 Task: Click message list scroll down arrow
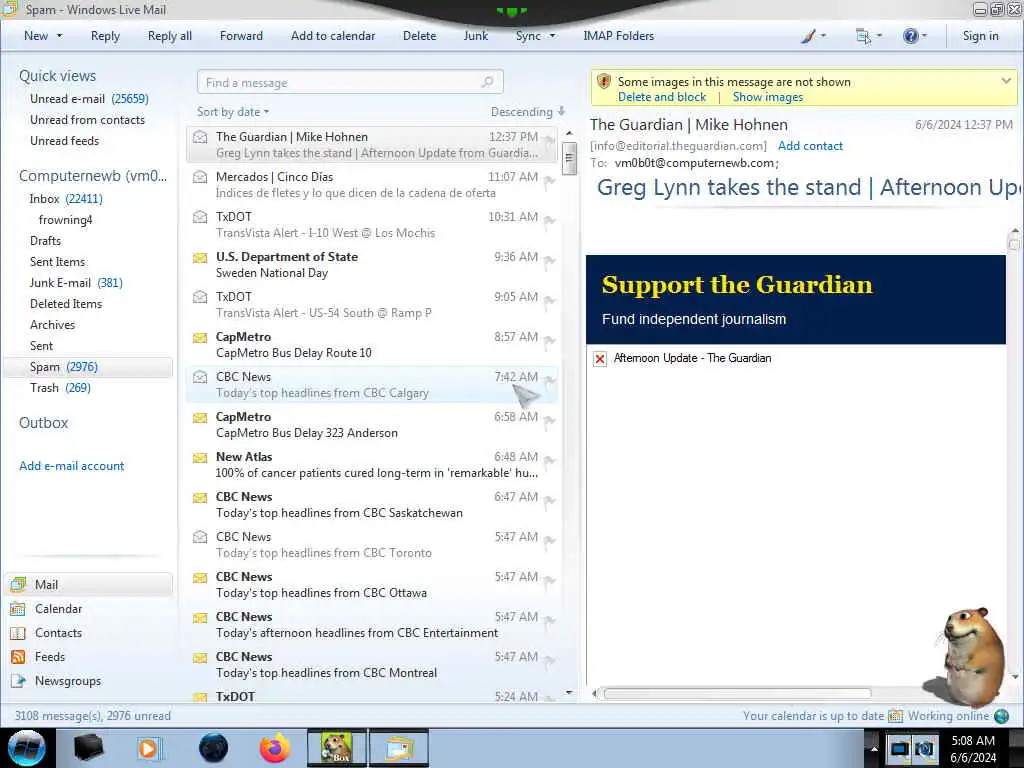[x=569, y=692]
